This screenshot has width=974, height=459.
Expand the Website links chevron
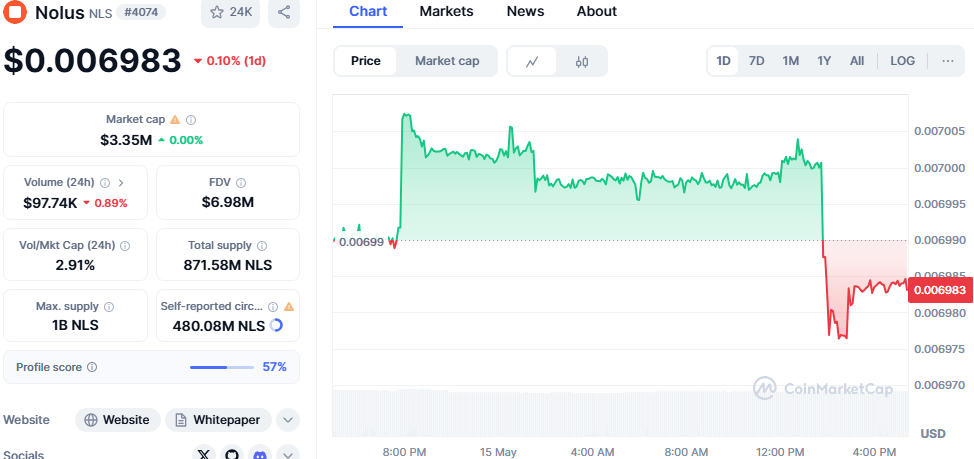(x=287, y=420)
